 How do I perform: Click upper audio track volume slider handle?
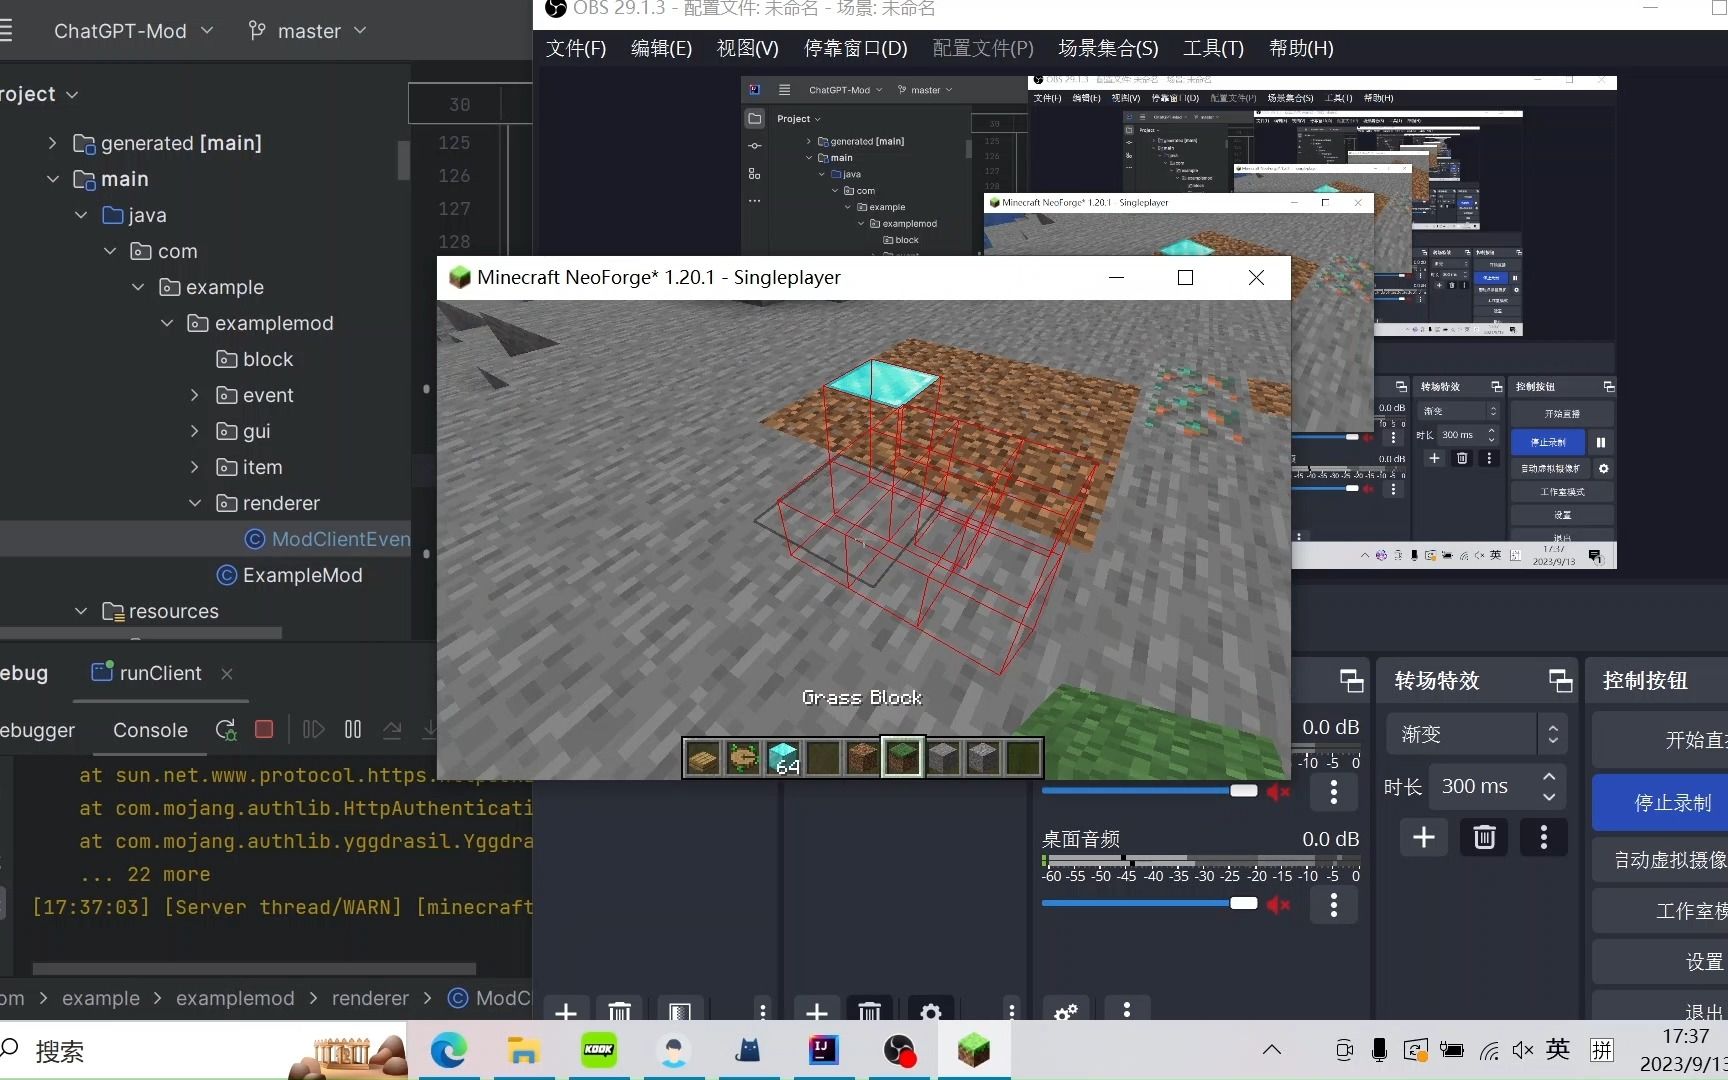click(1244, 790)
